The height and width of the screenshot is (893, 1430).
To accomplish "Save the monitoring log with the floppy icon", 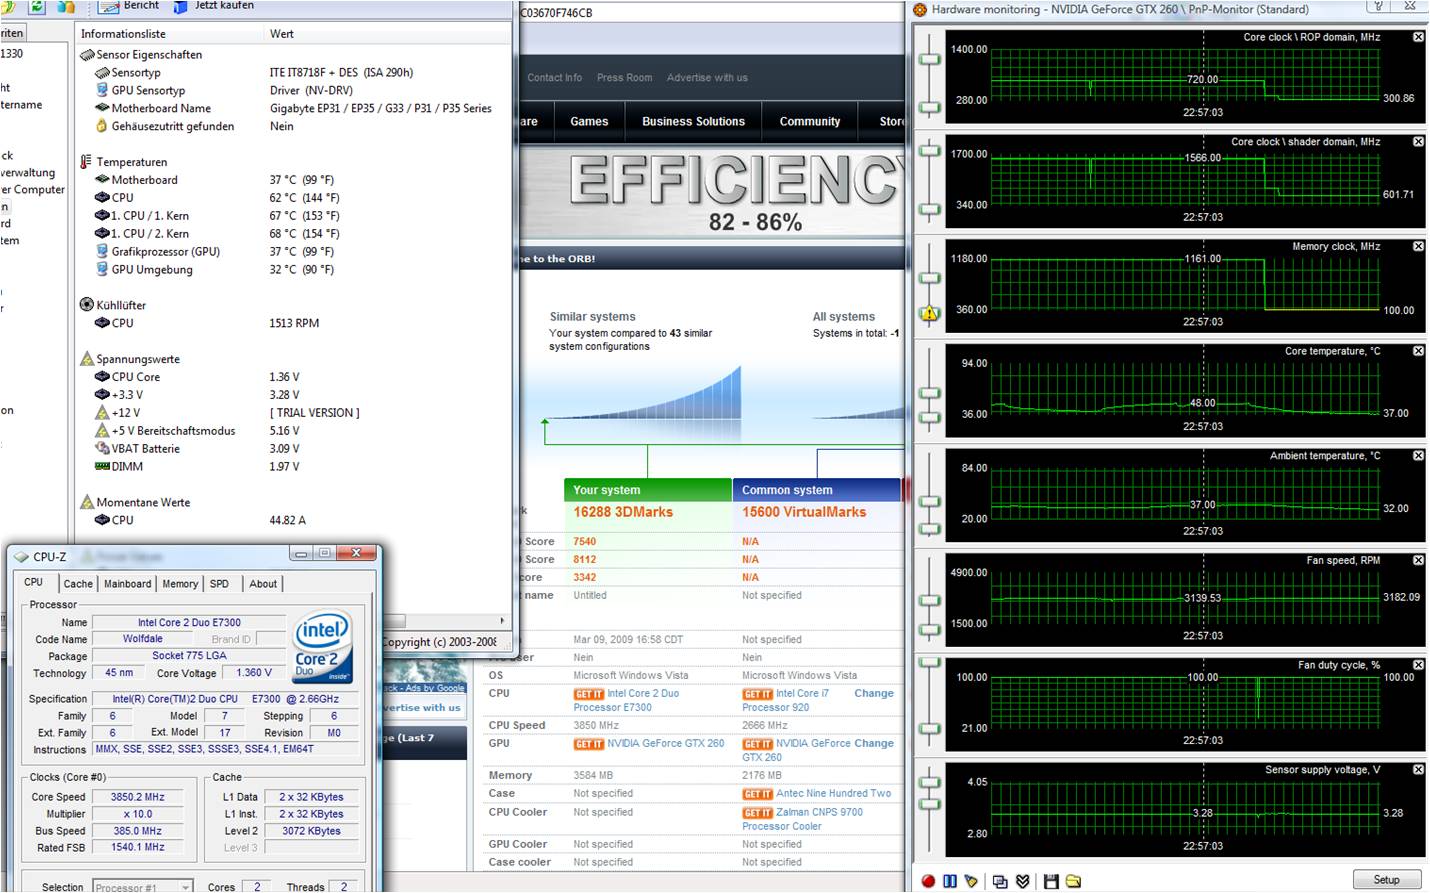I will 1051,881.
